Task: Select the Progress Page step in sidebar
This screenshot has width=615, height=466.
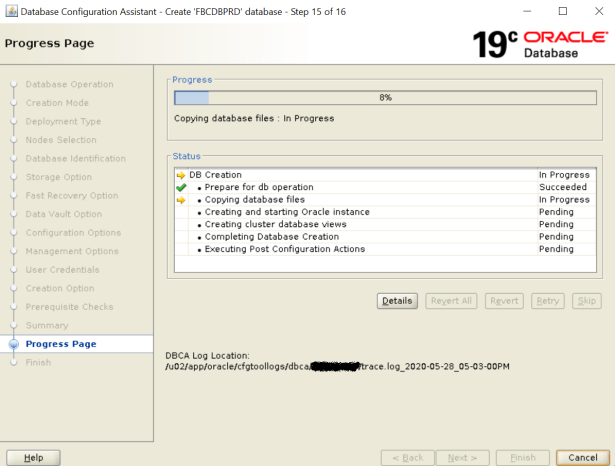Action: click(x=61, y=344)
